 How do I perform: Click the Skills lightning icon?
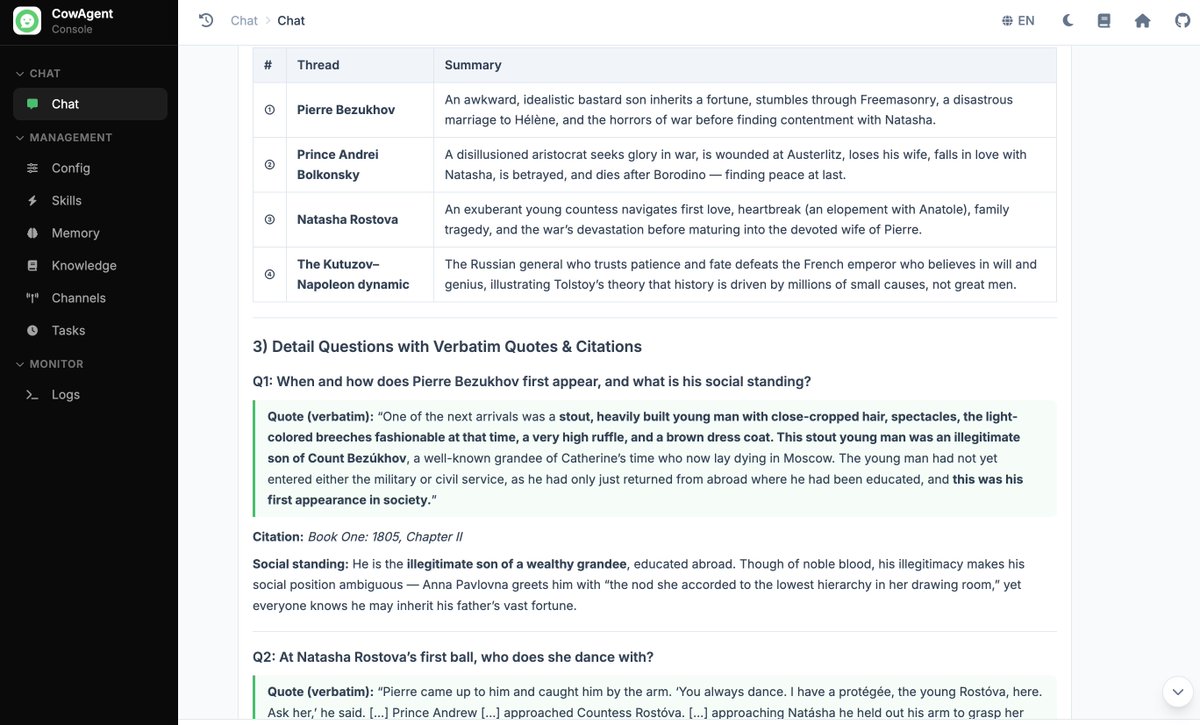pos(32,201)
